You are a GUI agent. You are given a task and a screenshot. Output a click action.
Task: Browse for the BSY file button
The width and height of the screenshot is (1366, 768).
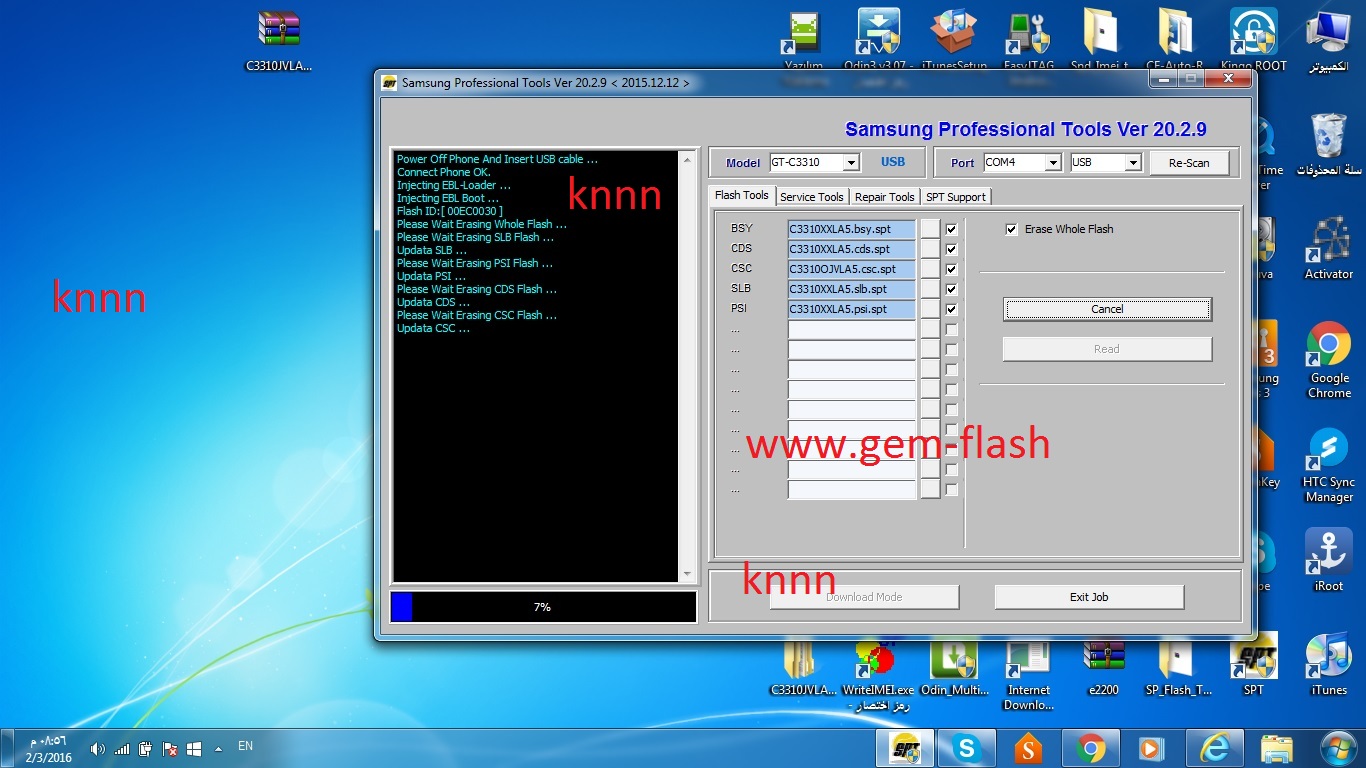point(930,229)
